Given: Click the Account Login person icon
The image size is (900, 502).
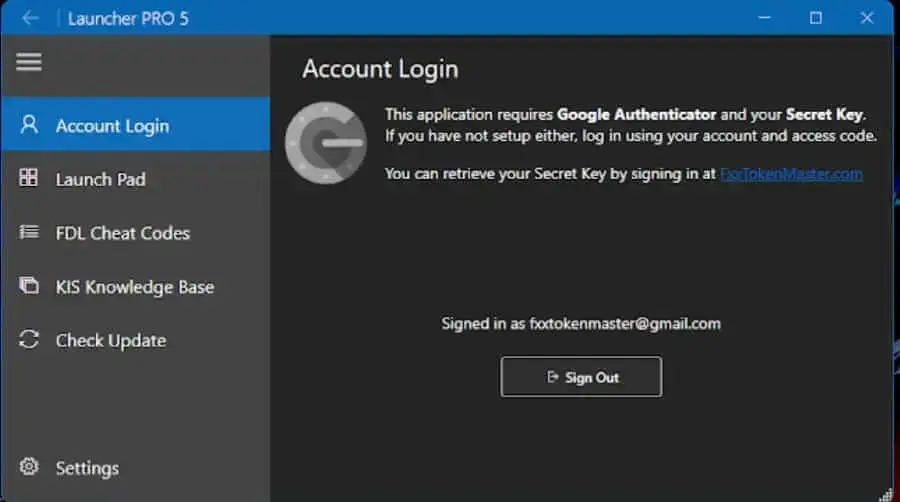Looking at the screenshot, I should [x=29, y=125].
